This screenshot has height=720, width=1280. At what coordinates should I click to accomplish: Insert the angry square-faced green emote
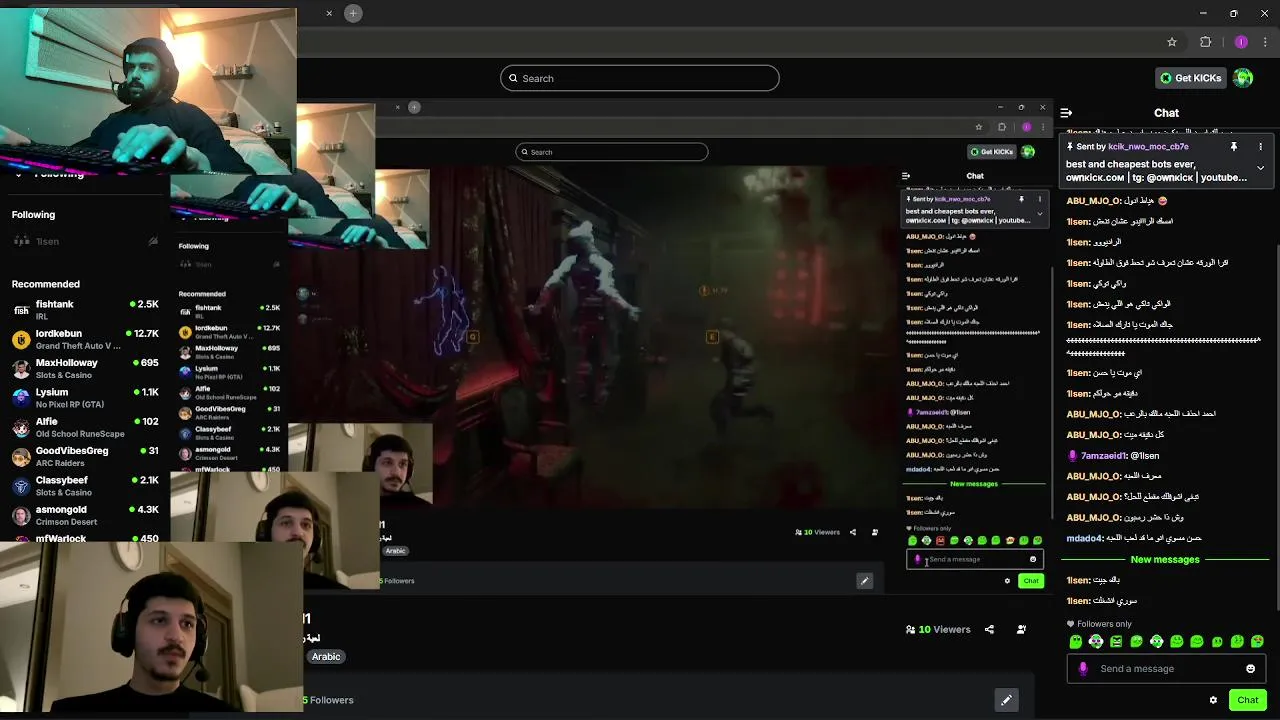[x=1116, y=642]
